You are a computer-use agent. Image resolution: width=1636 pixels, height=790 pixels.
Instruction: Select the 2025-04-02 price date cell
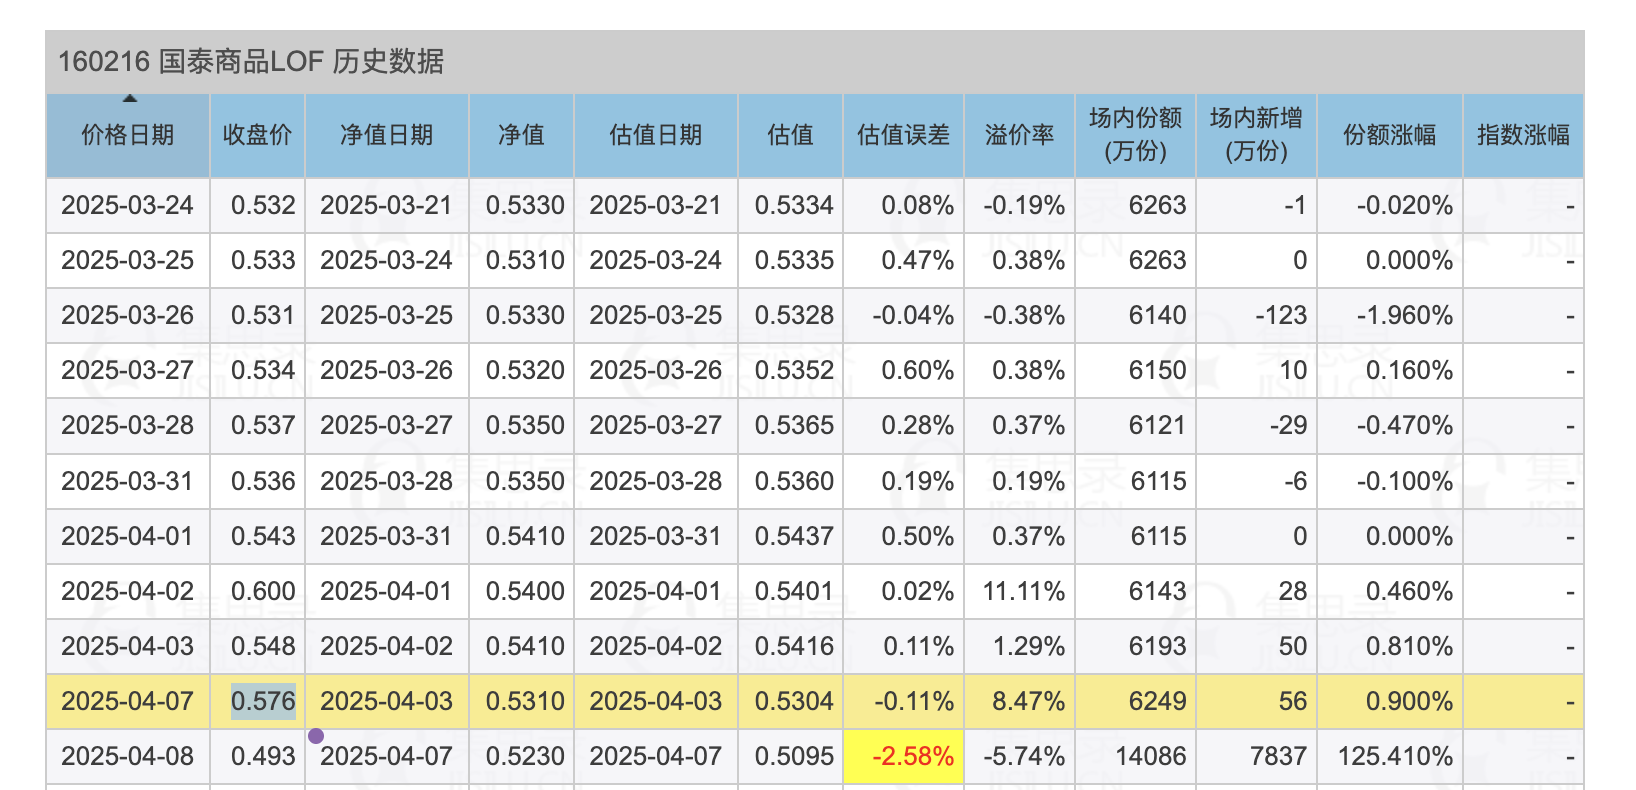[127, 591]
